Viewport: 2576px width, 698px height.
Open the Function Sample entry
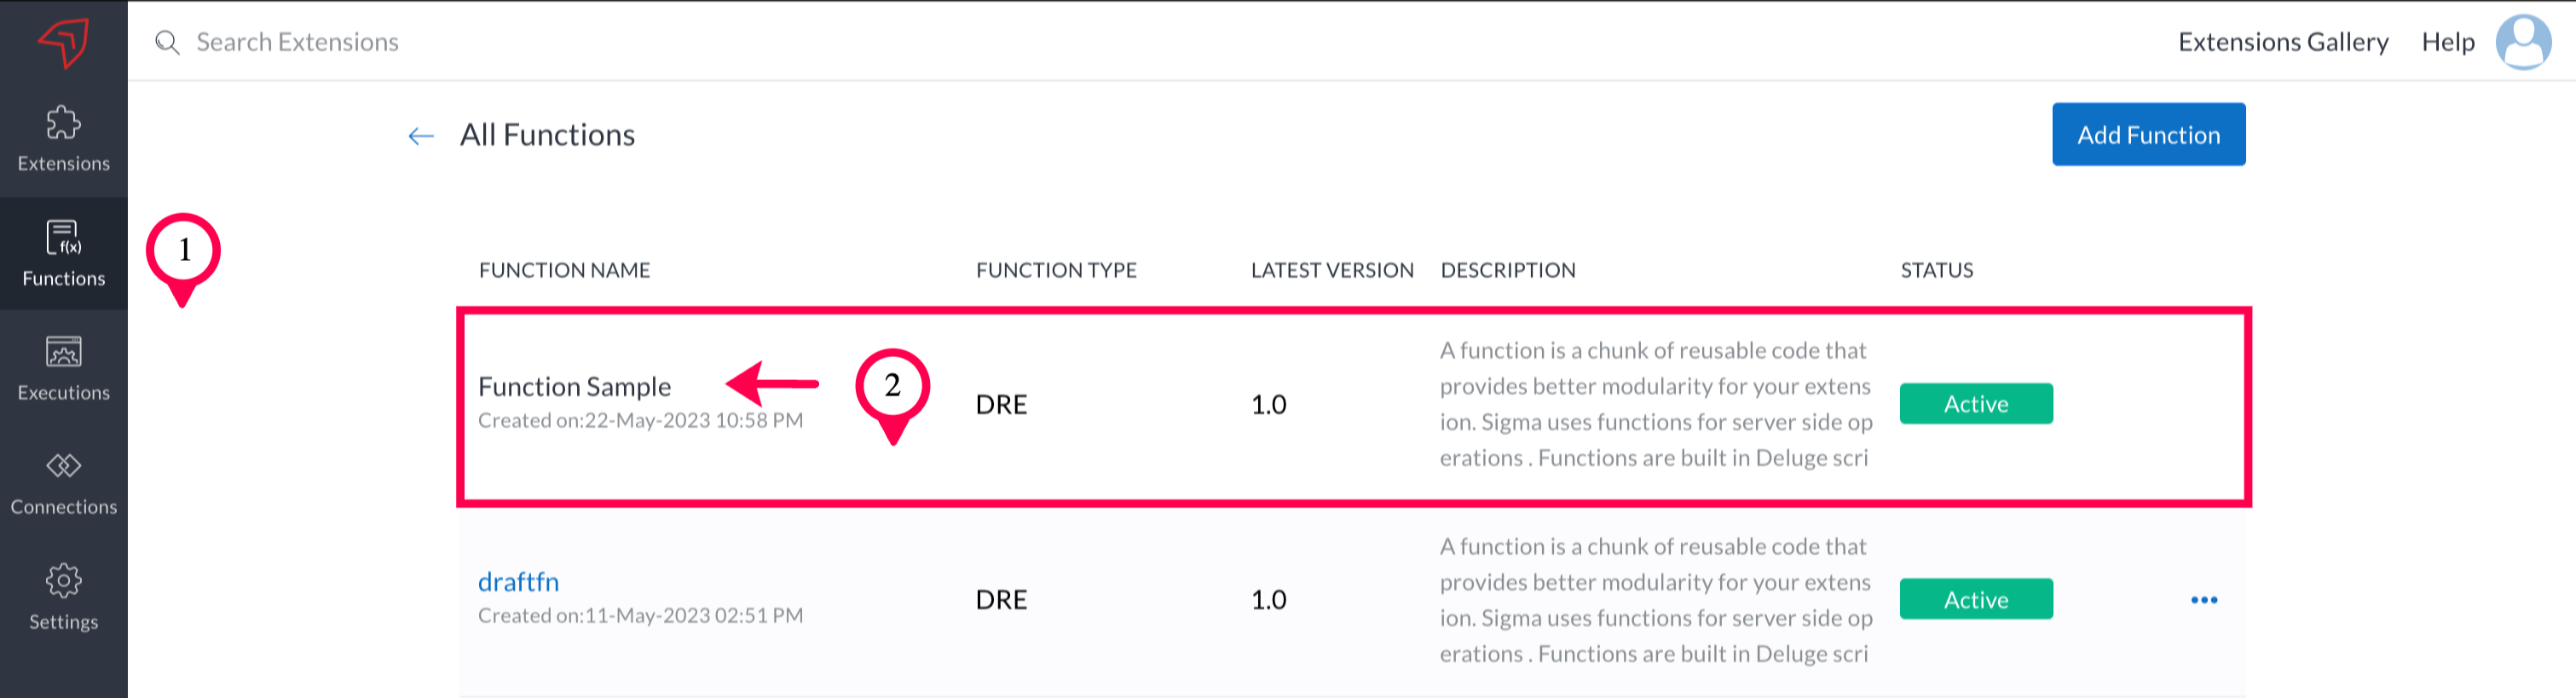[x=574, y=387]
